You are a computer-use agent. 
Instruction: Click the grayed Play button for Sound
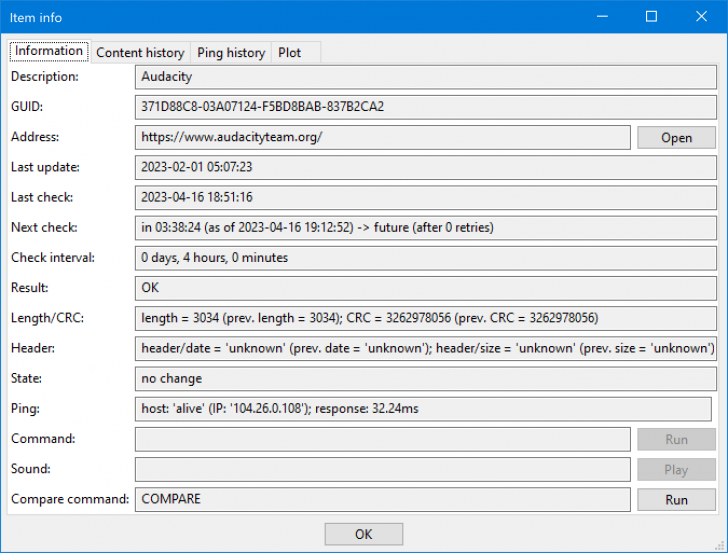tap(676, 469)
